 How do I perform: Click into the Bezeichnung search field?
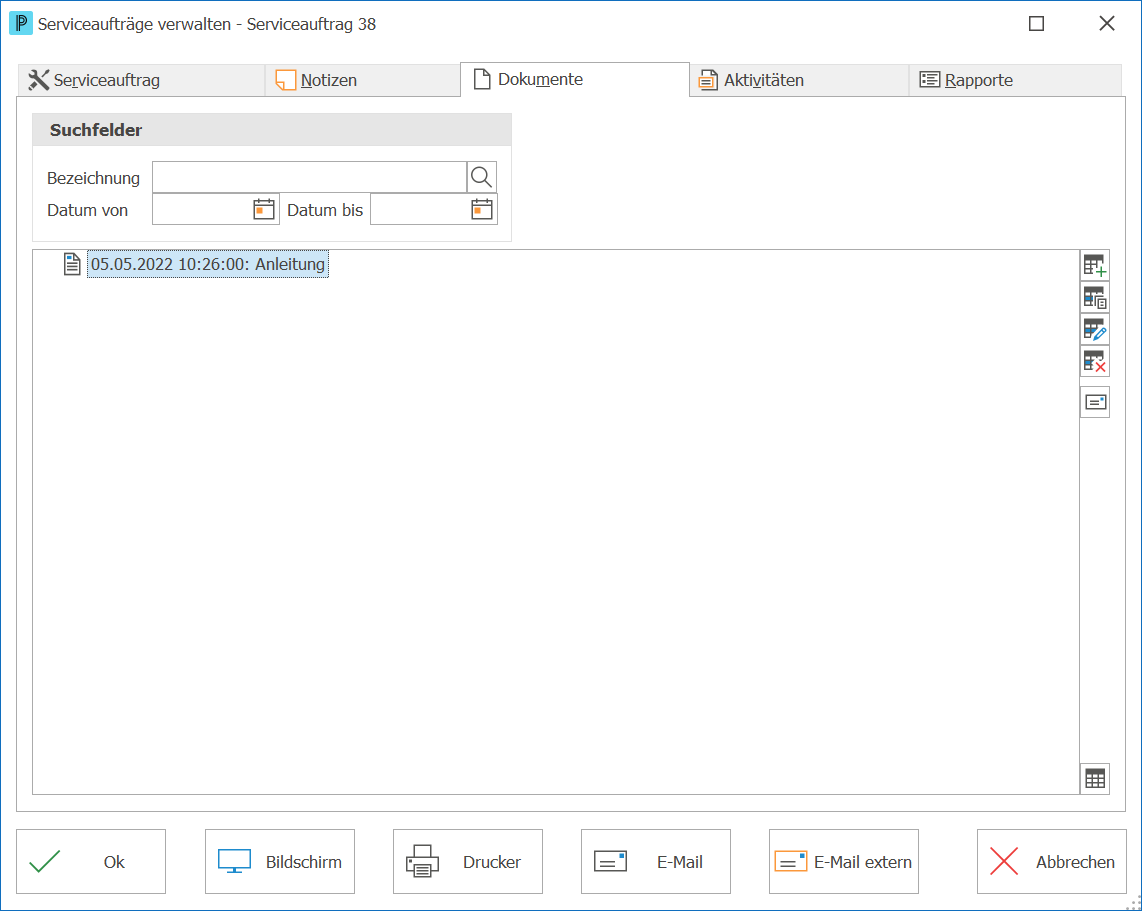(310, 177)
